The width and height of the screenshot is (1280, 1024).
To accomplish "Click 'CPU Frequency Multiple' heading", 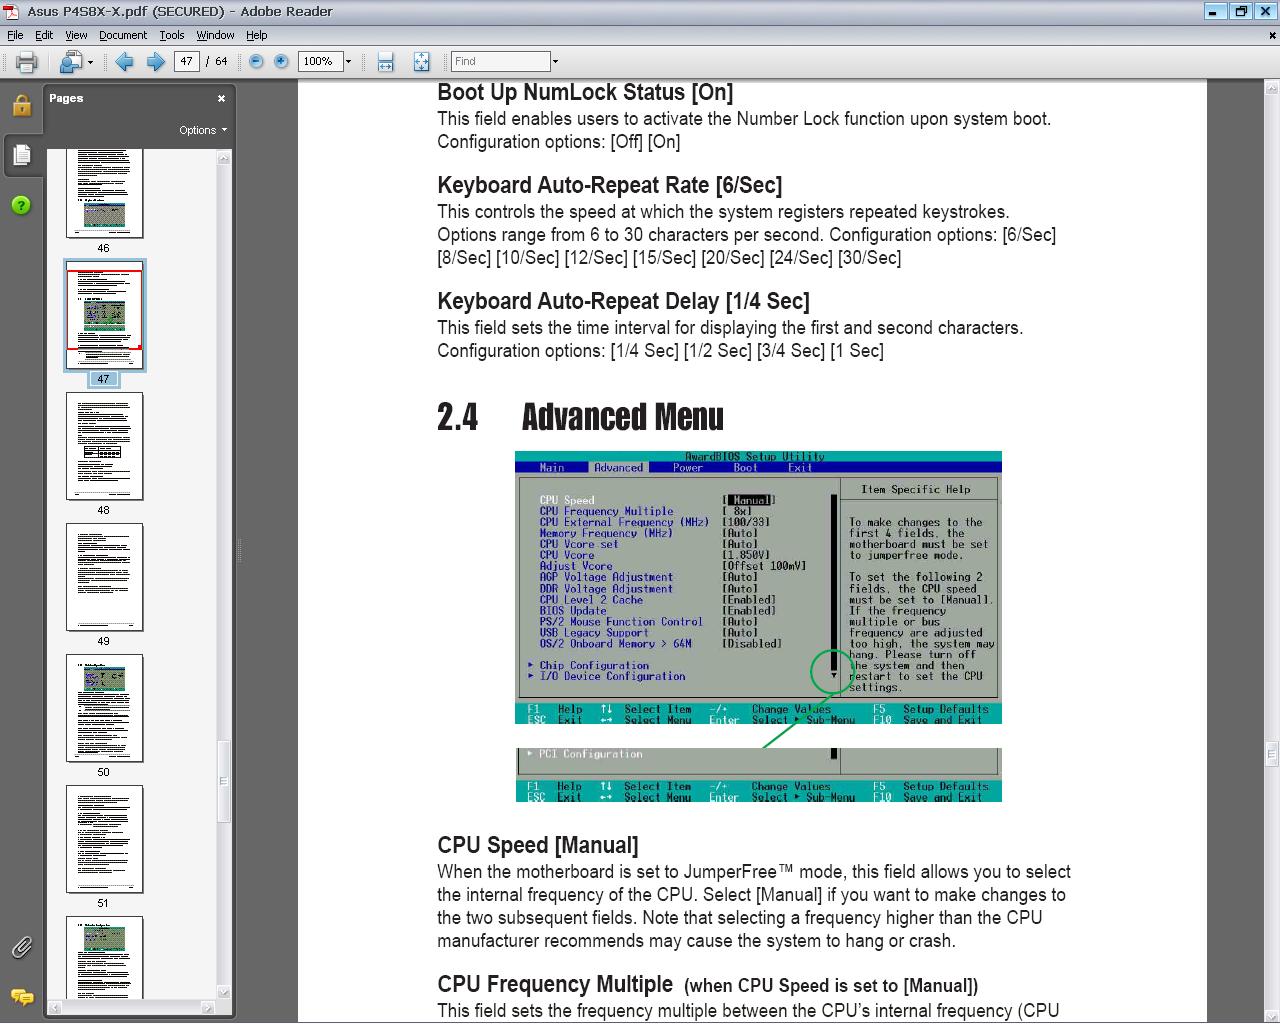I will pos(555,984).
